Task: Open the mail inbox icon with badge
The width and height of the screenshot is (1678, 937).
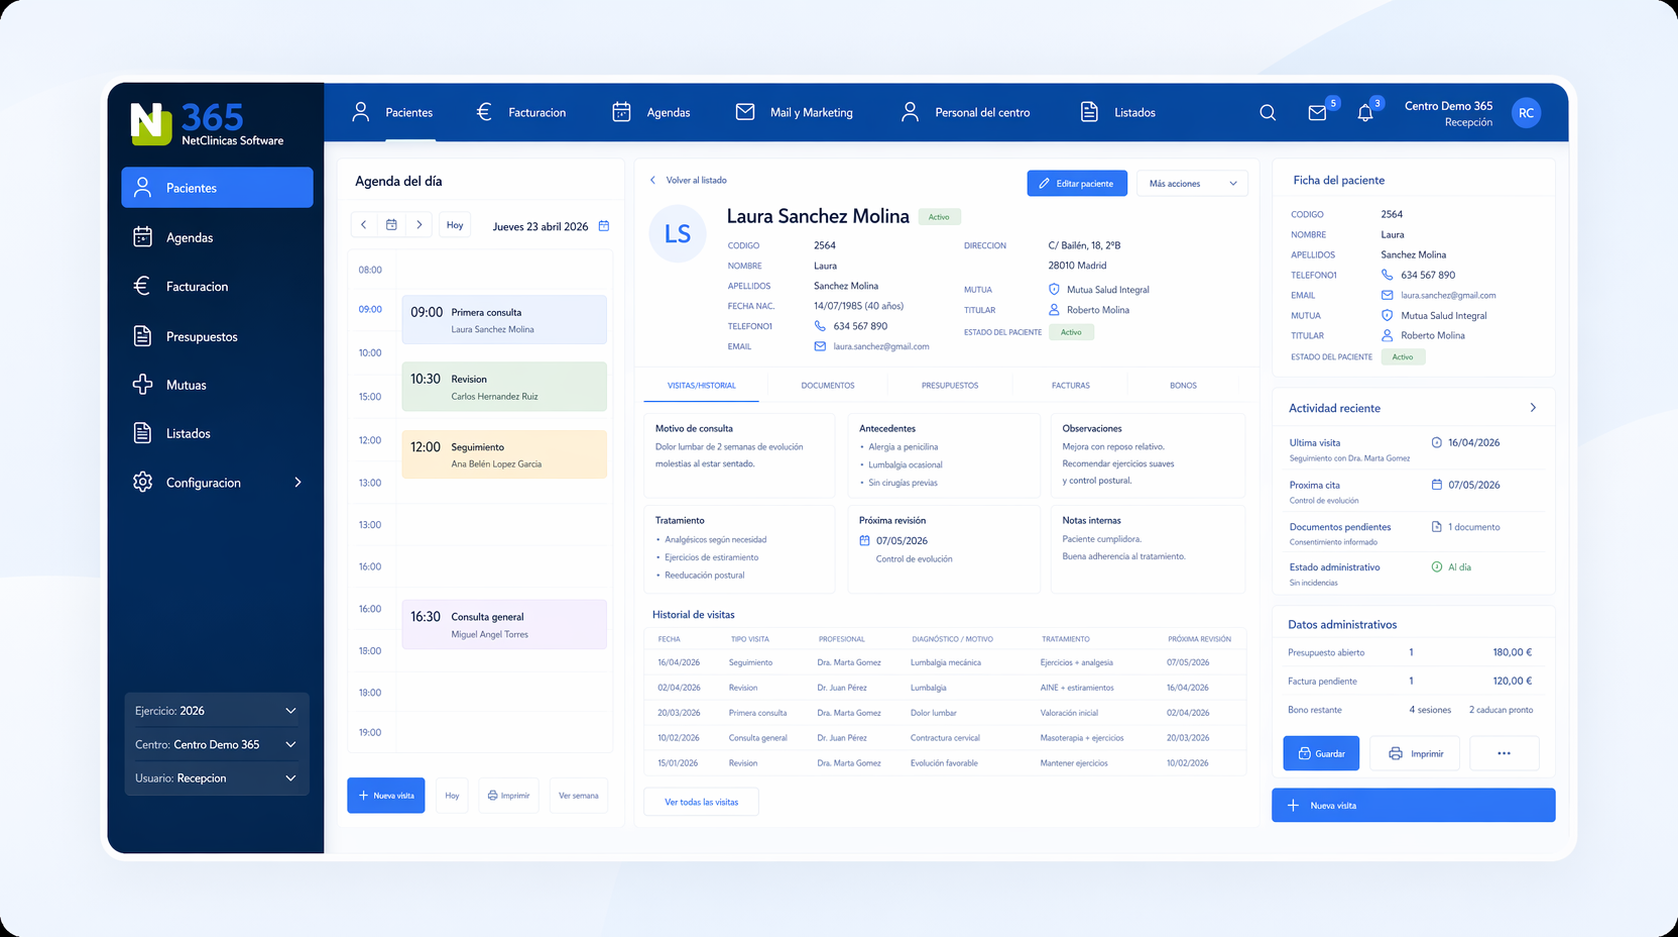Action: coord(1317,113)
